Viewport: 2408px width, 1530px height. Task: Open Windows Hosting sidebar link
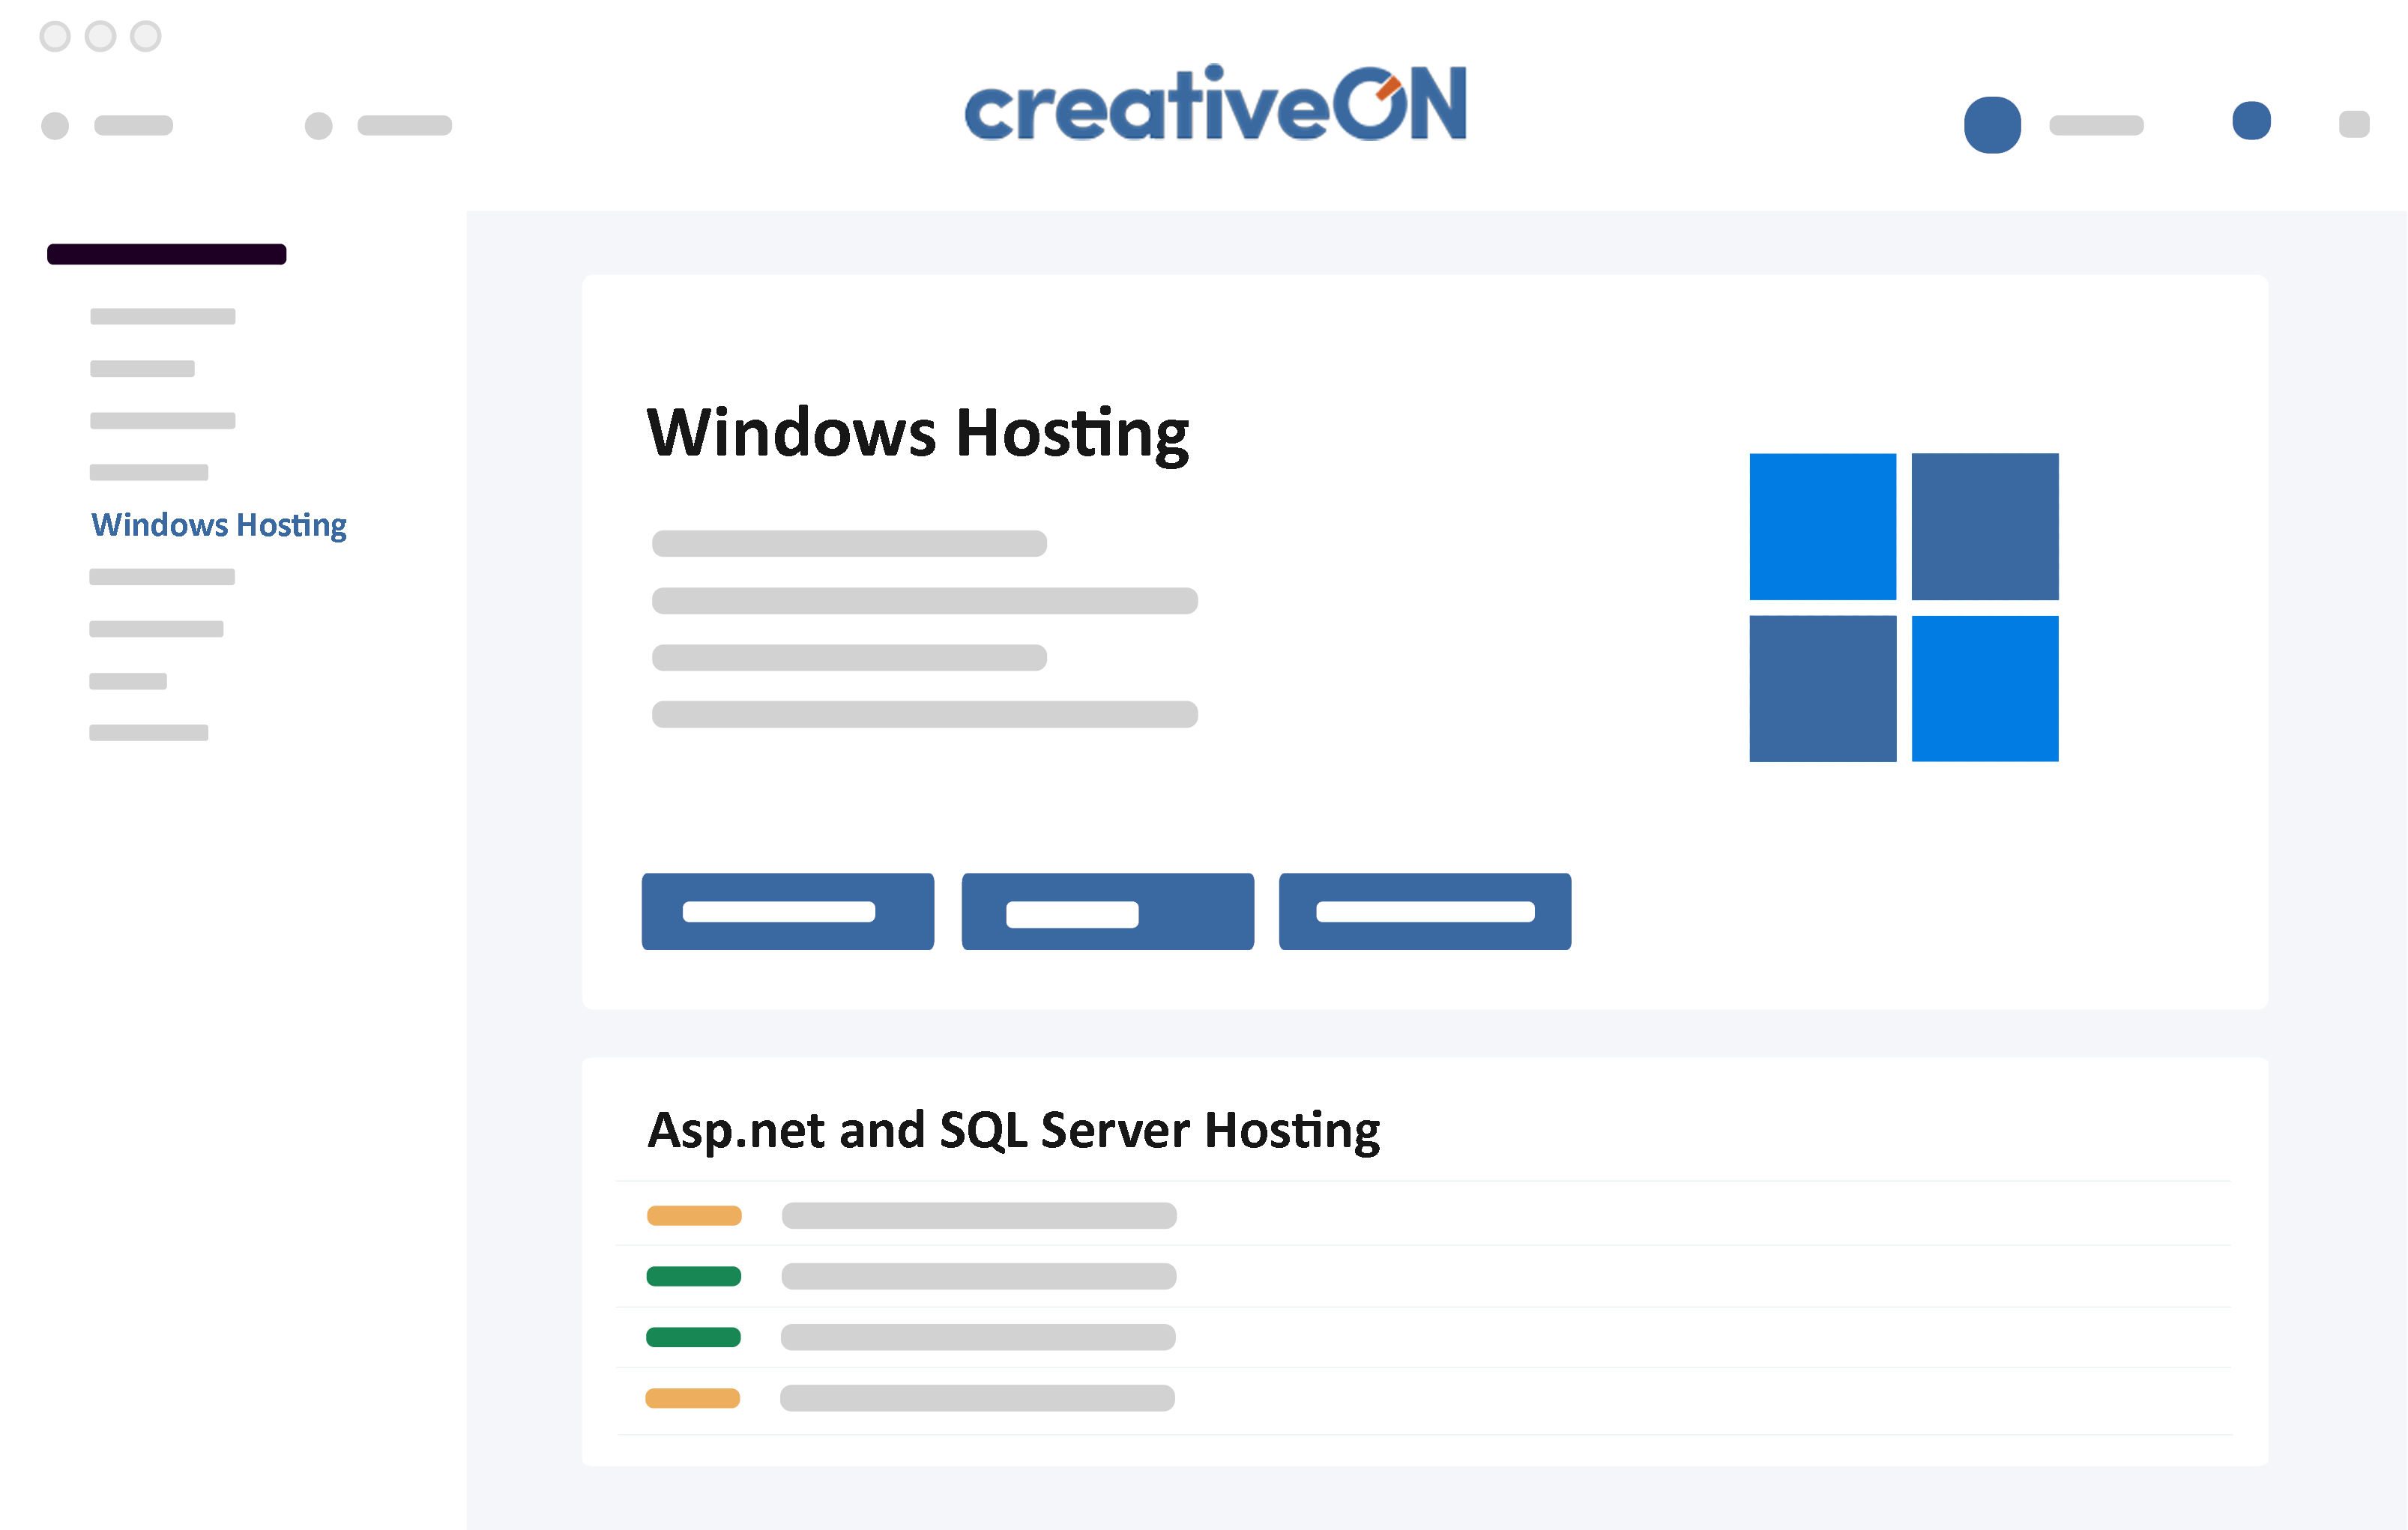[x=218, y=525]
